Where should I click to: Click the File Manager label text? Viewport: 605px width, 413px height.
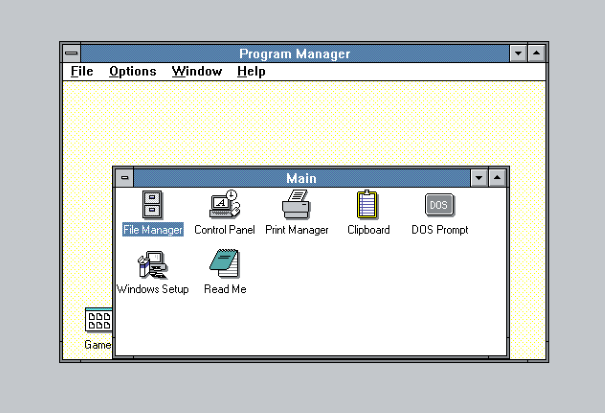pyautogui.click(x=153, y=230)
